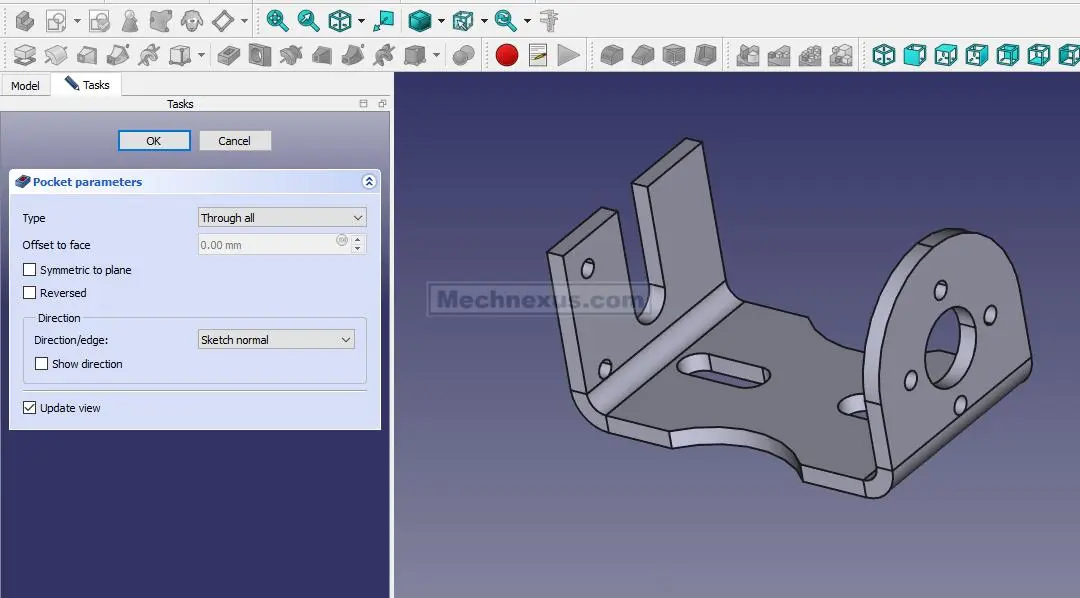Click the Fit All zoom icon

[277, 20]
